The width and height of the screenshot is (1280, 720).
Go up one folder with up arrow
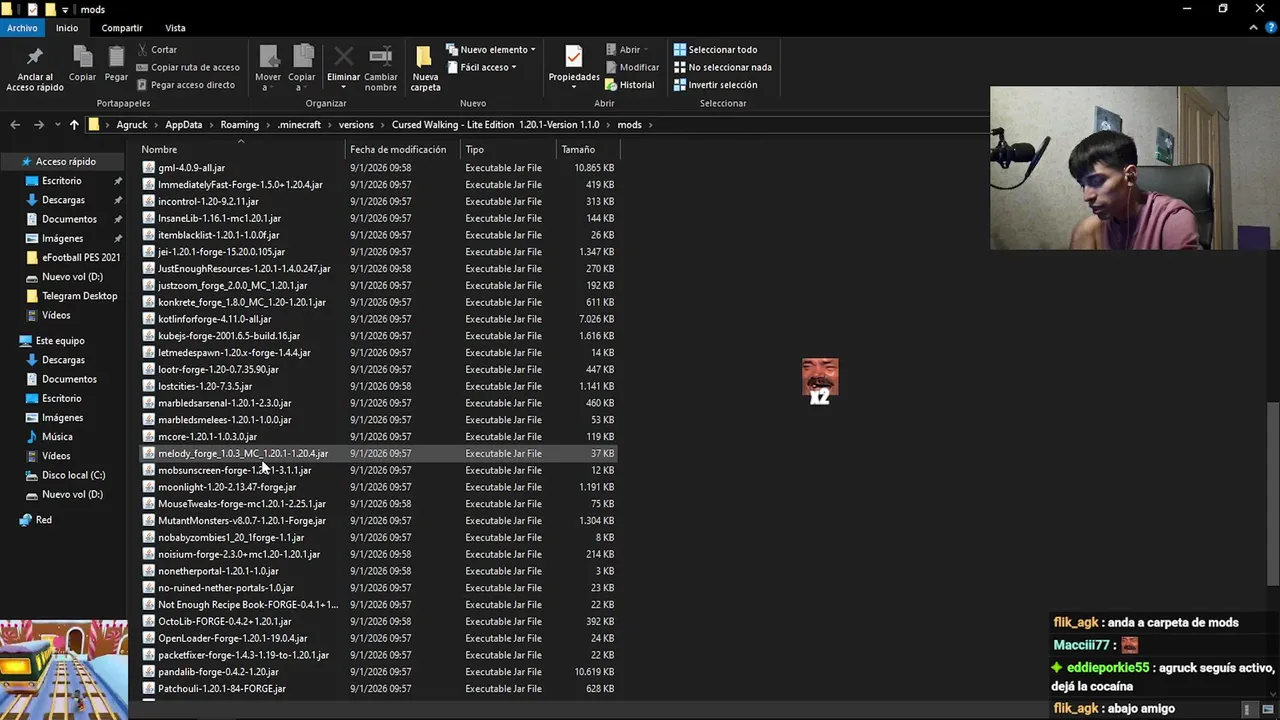point(74,125)
